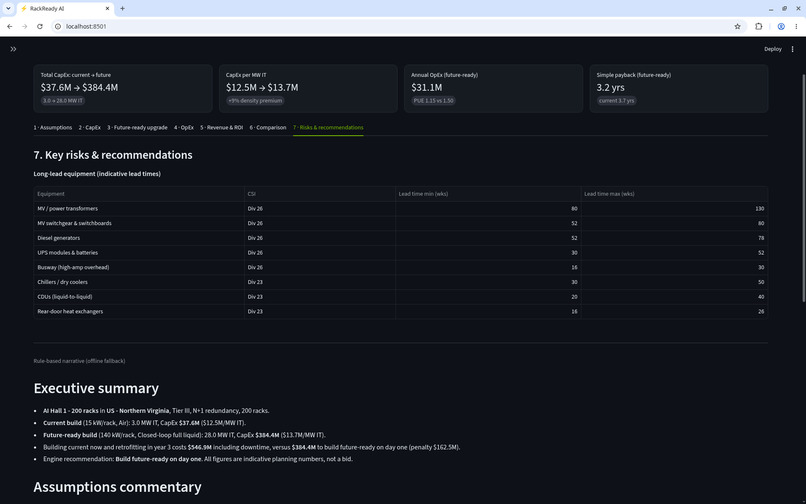The height and width of the screenshot is (504, 806).
Task: Click the PUE 1.15 vs 1.50 badge
Action: [x=433, y=101]
